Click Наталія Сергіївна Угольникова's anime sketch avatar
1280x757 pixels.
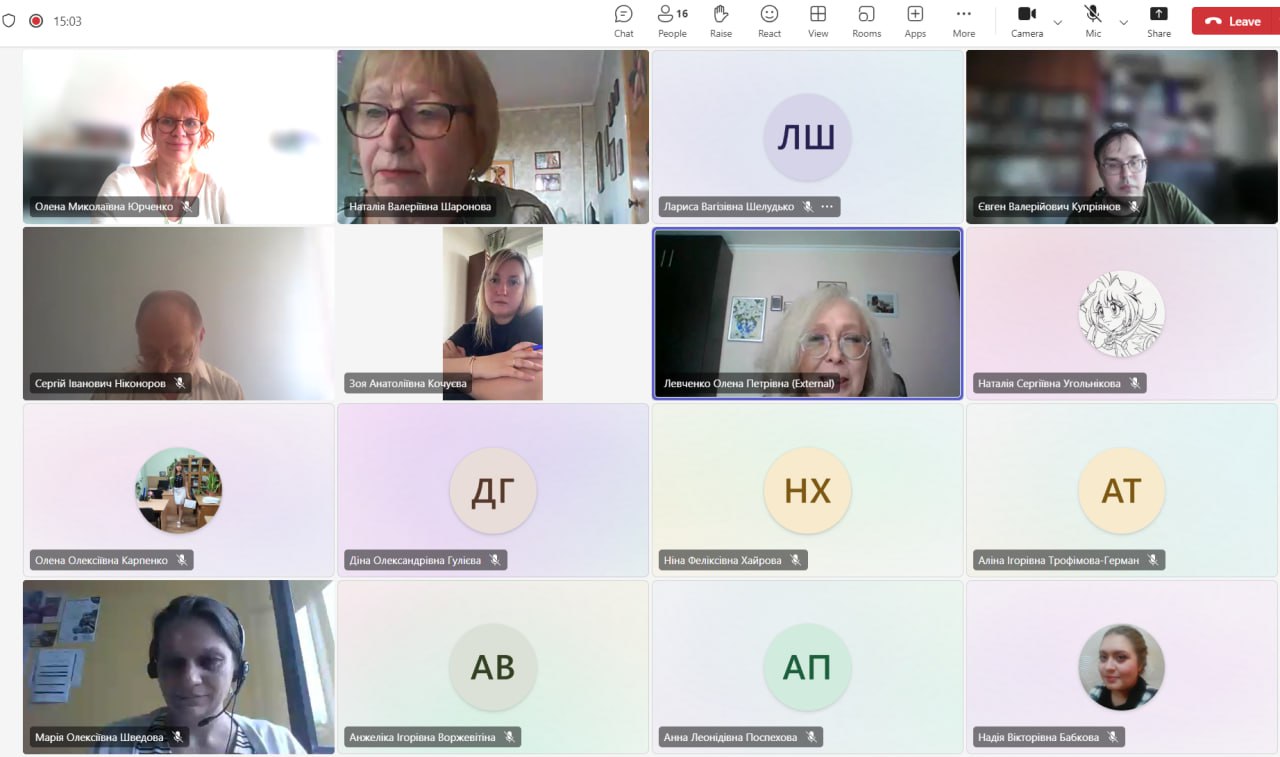click(1121, 314)
